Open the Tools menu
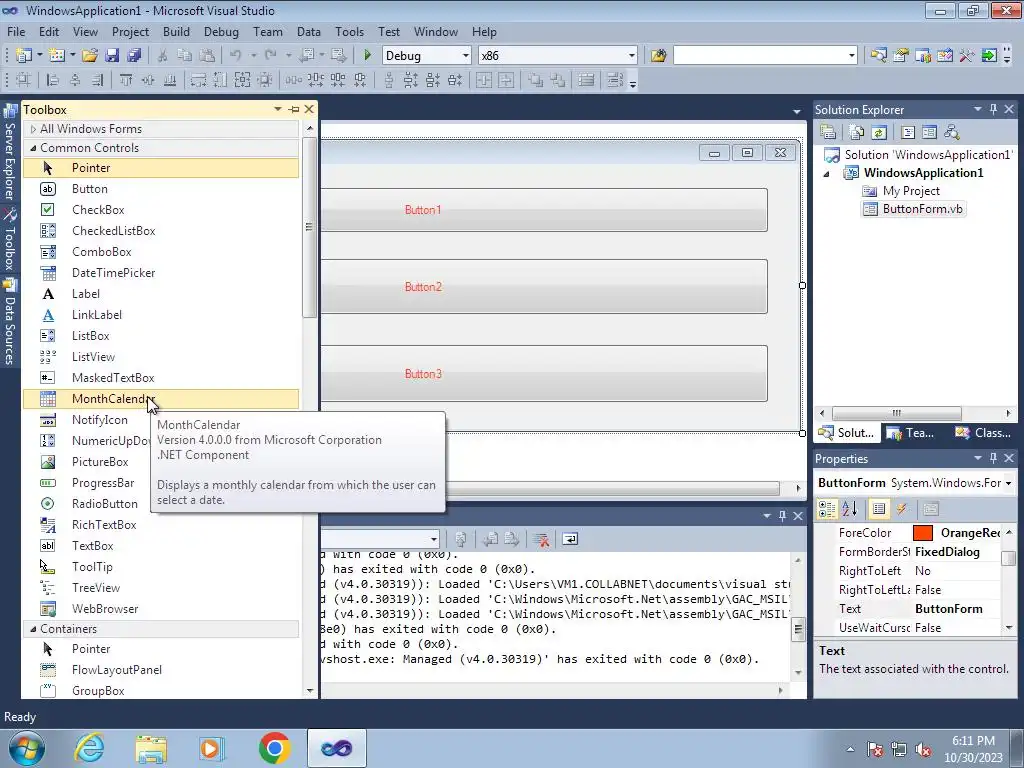Image resolution: width=1024 pixels, height=768 pixels. [349, 32]
